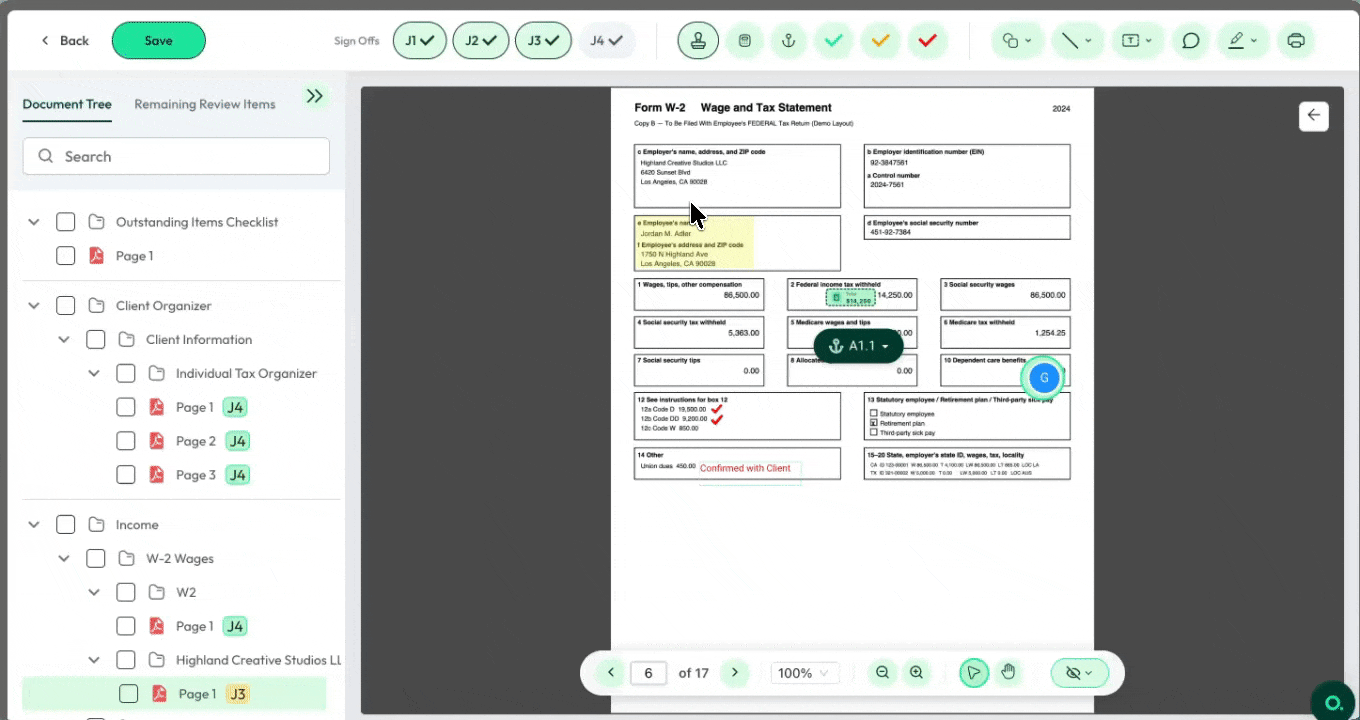Select the Document Tree tab
Screen dimensions: 1360x720
pyautogui.click(x=67, y=104)
